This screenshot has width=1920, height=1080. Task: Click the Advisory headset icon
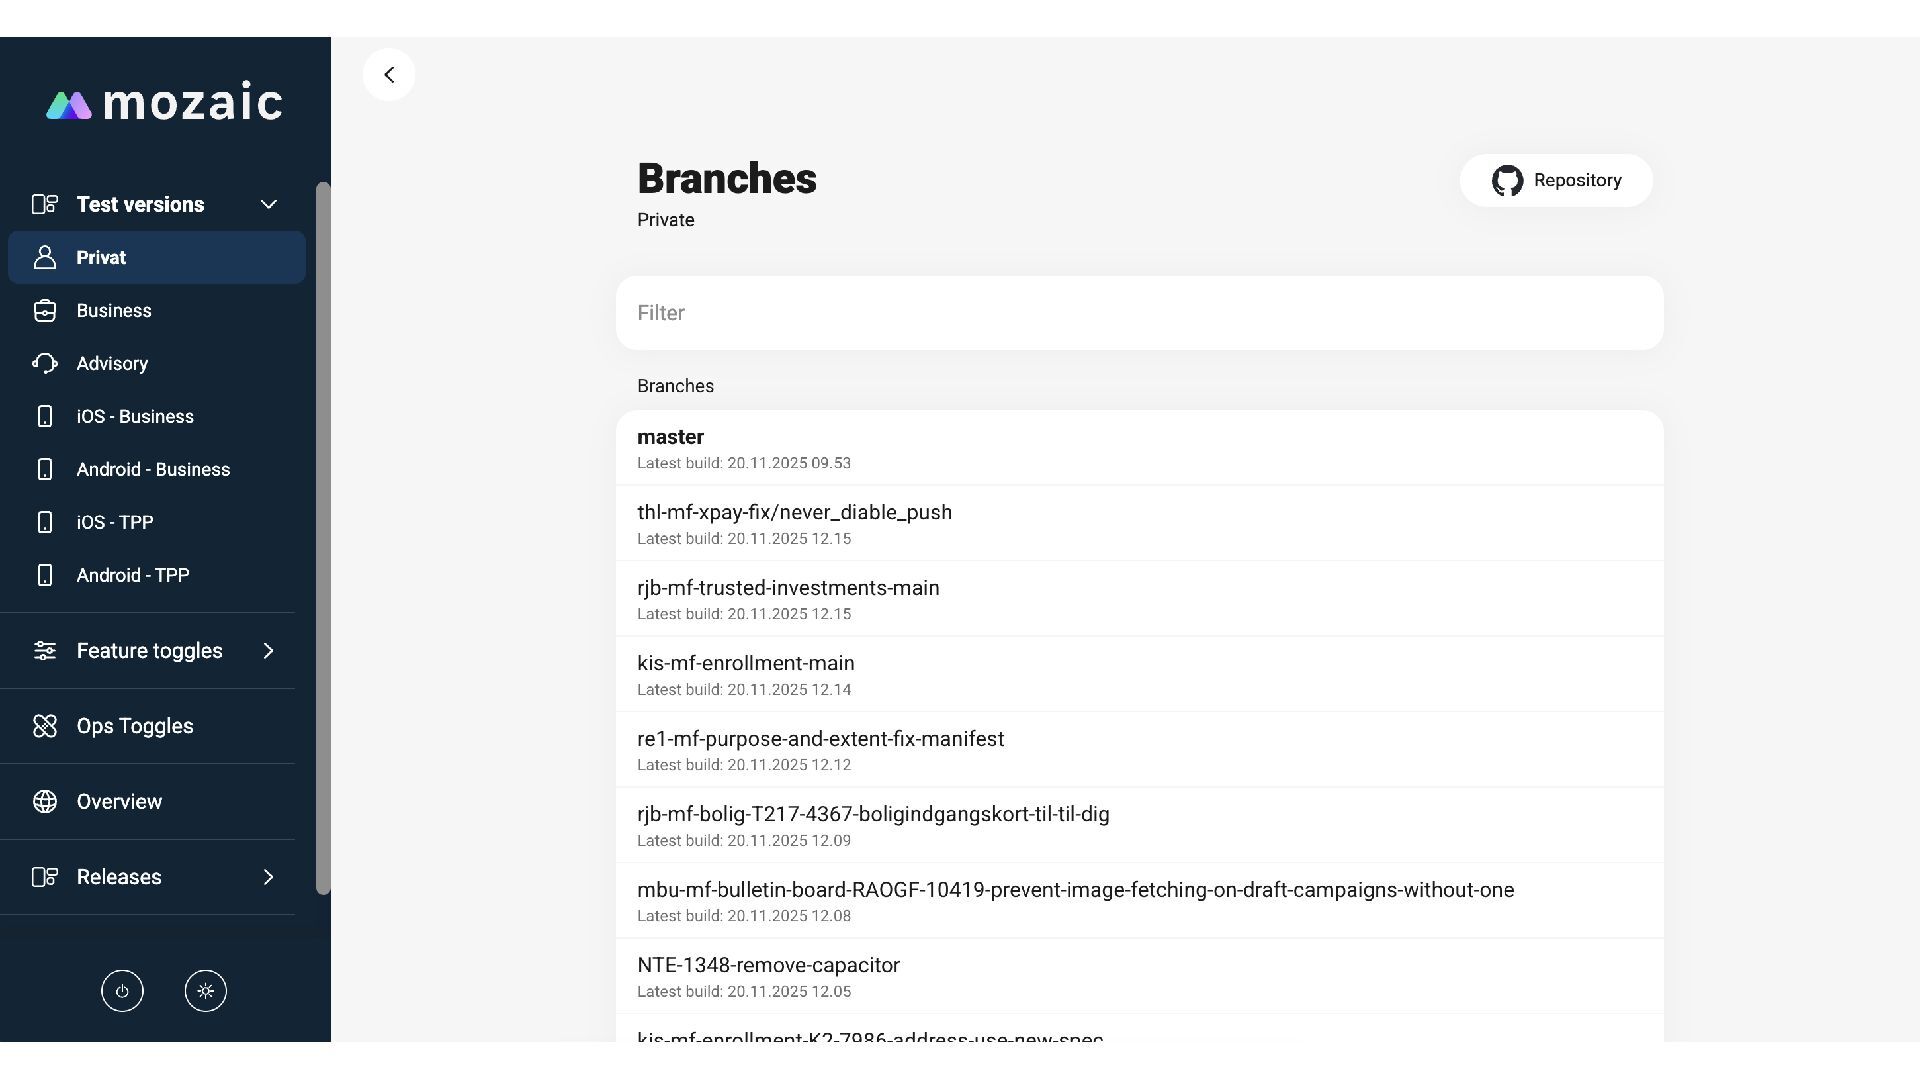pos(45,364)
